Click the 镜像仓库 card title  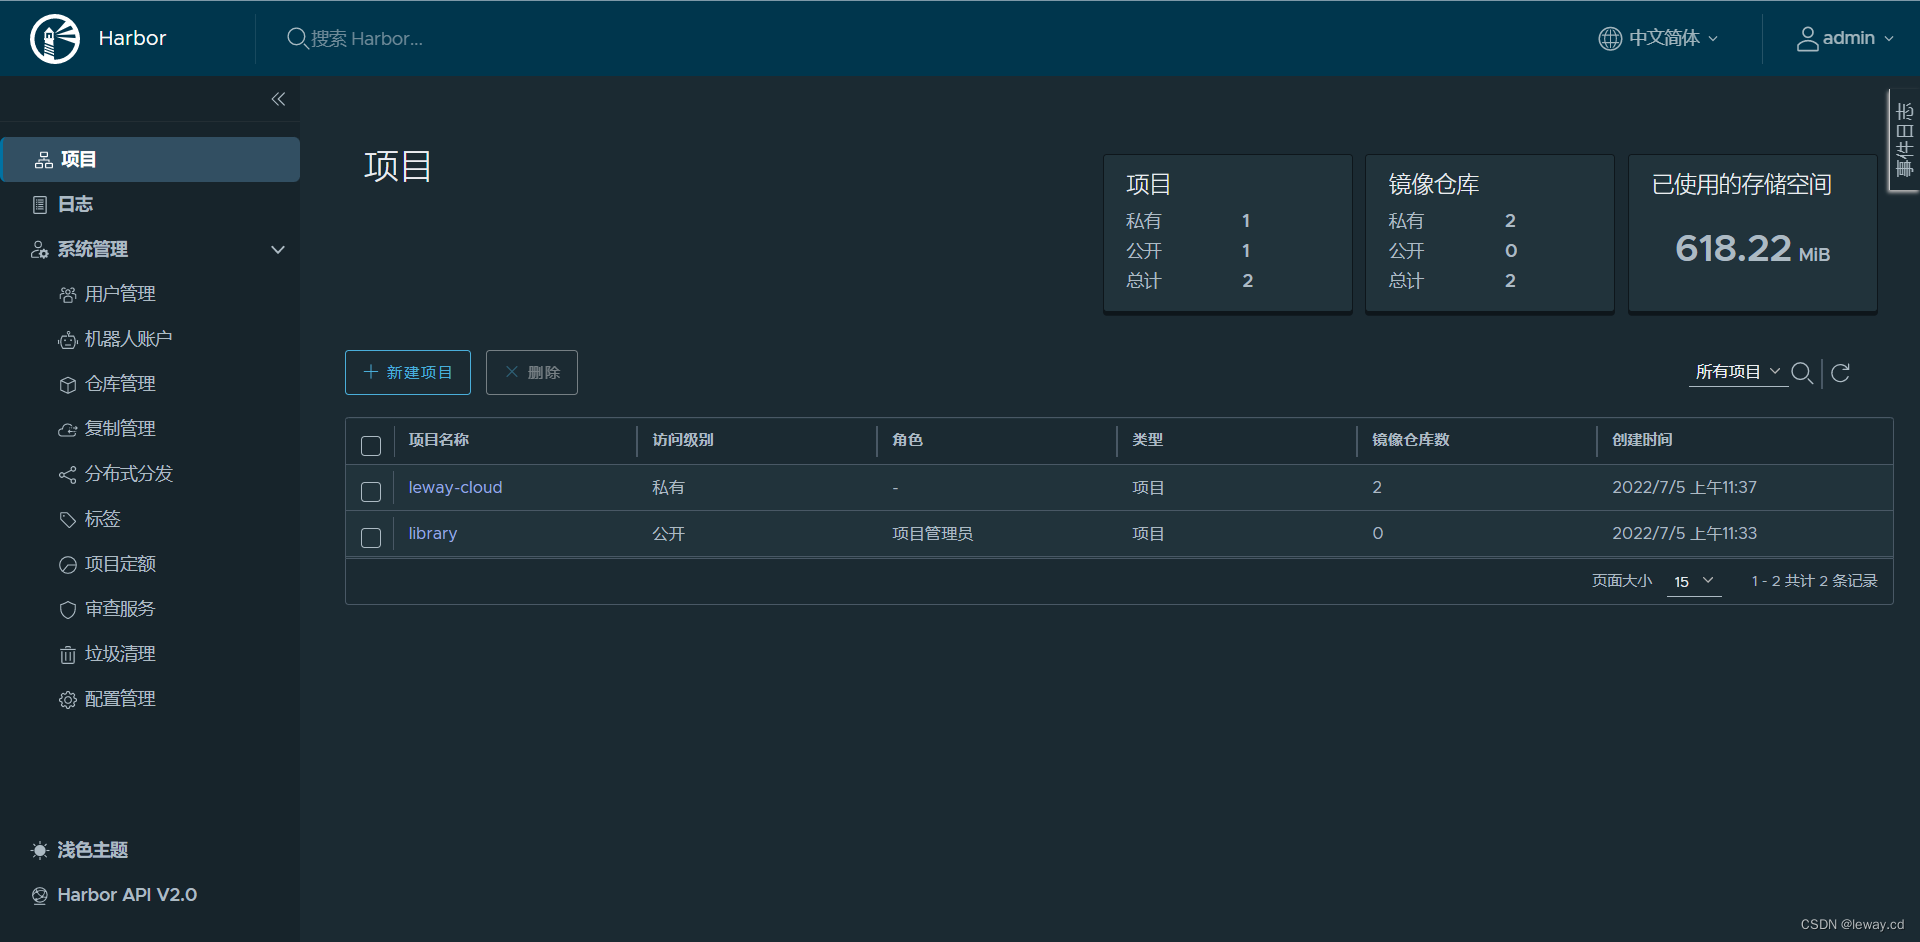click(x=1433, y=185)
